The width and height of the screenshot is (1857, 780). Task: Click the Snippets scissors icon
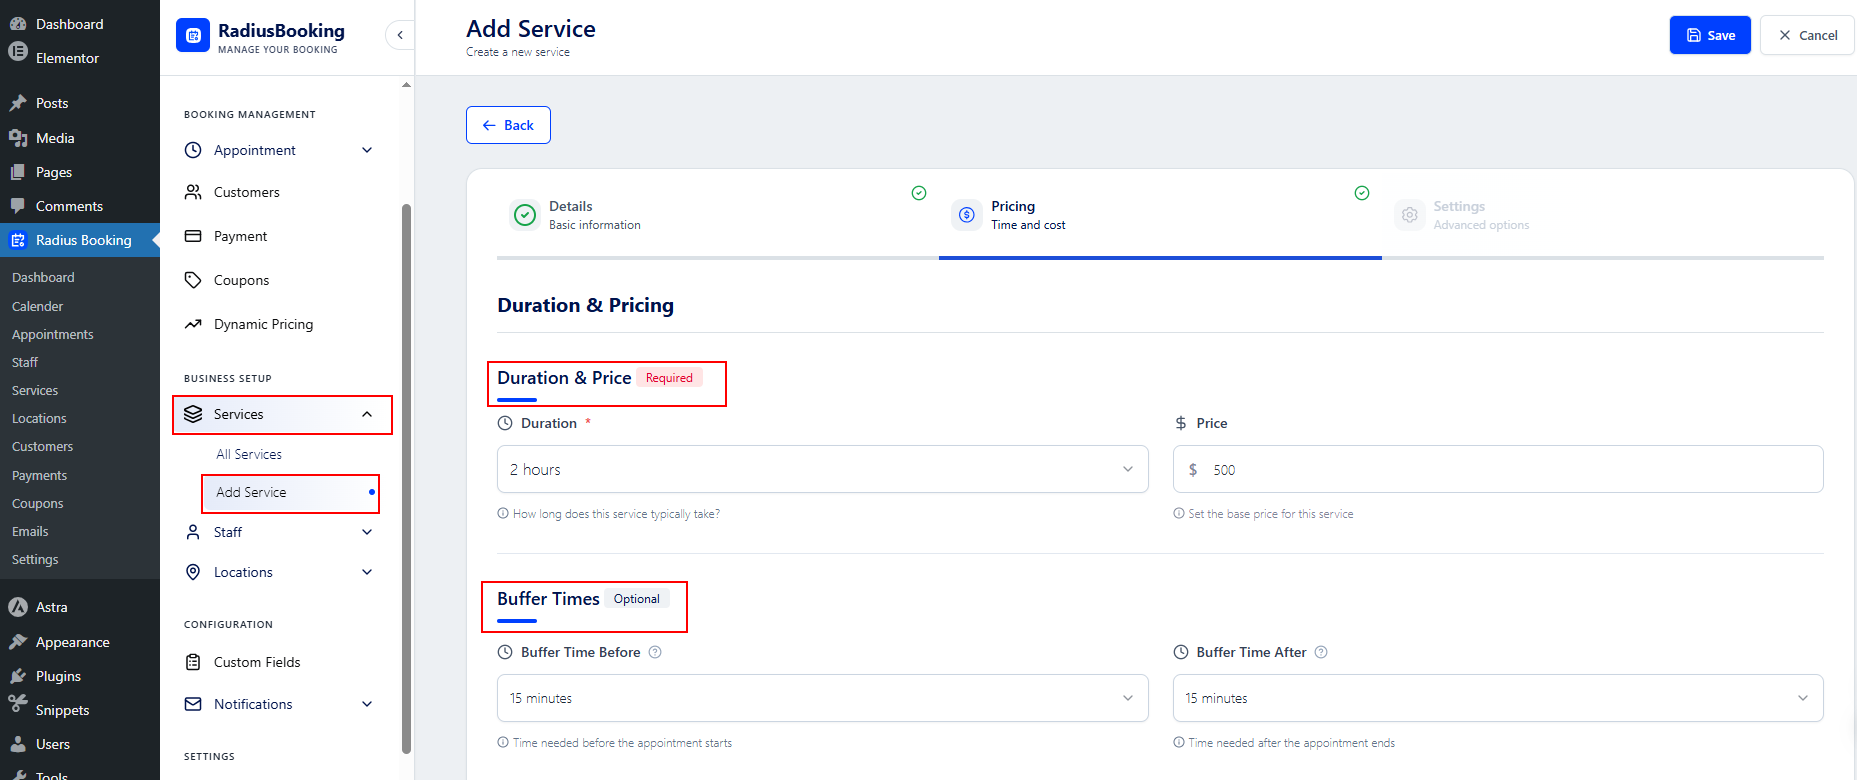18,705
